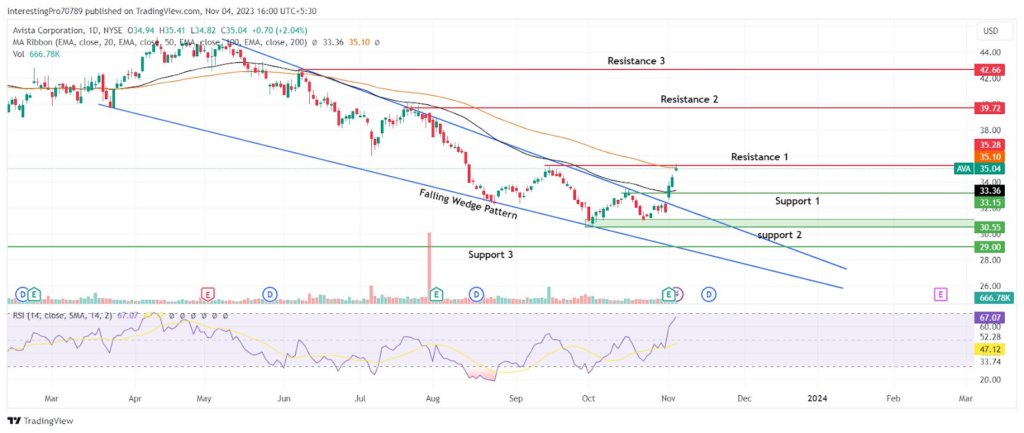Click the Vol 666.78K legend entry
The image size is (1024, 433).
pyautogui.click(x=37, y=54)
